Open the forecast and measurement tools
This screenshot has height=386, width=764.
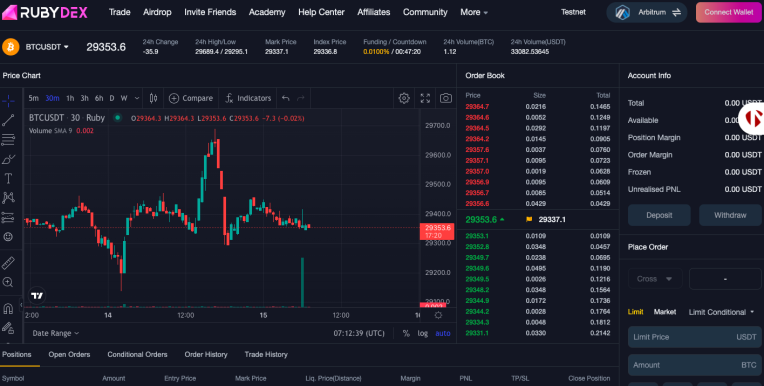(x=8, y=217)
